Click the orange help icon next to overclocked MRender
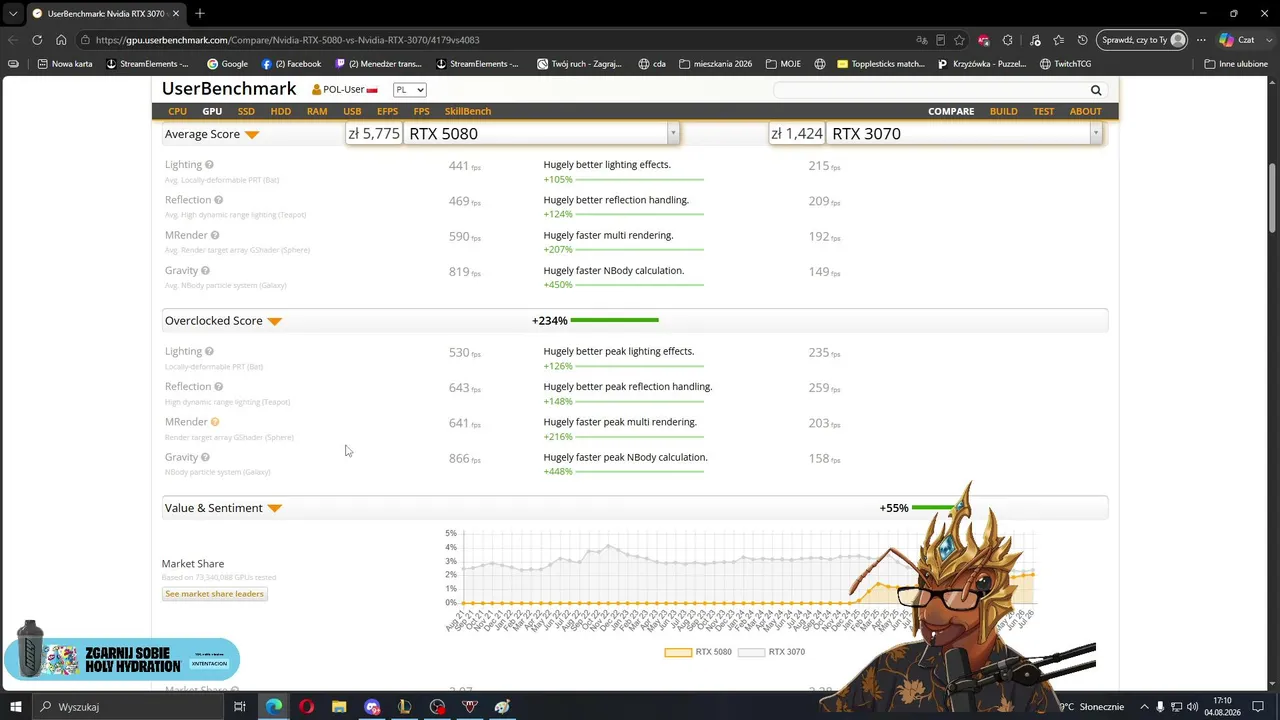The height and width of the screenshot is (720, 1280). point(215,422)
